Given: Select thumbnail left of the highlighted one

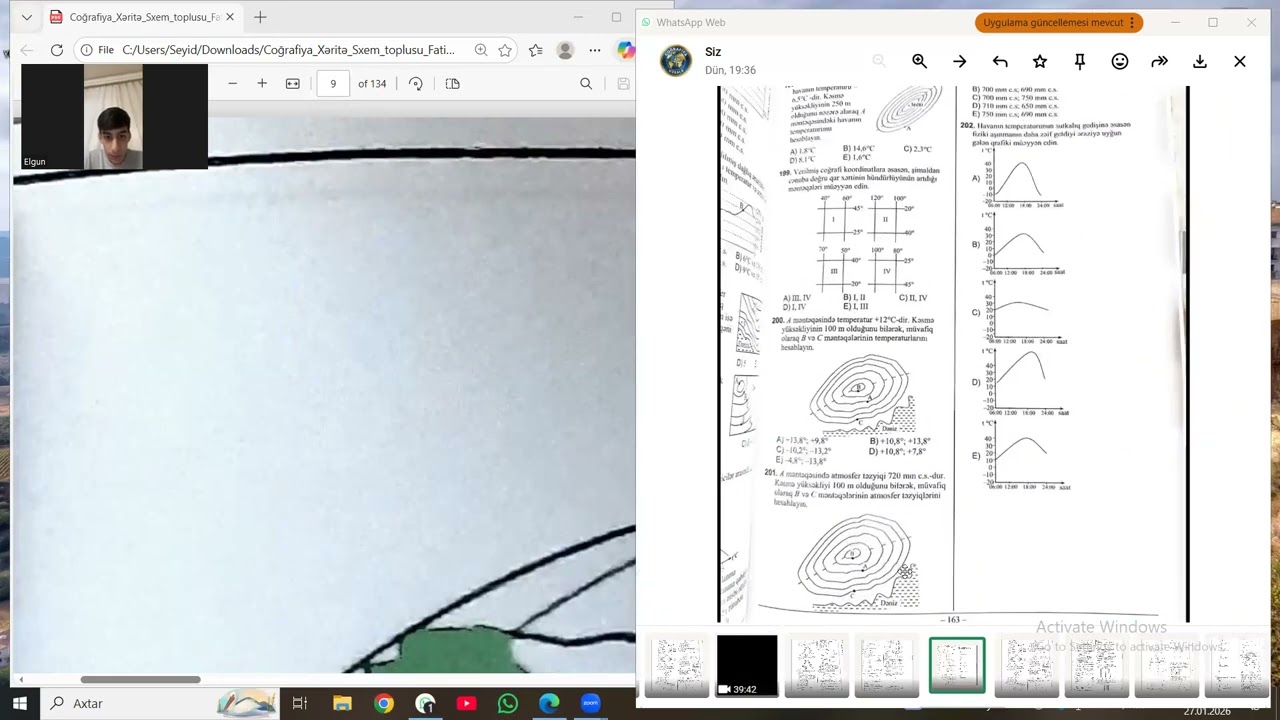Looking at the screenshot, I should [887, 665].
